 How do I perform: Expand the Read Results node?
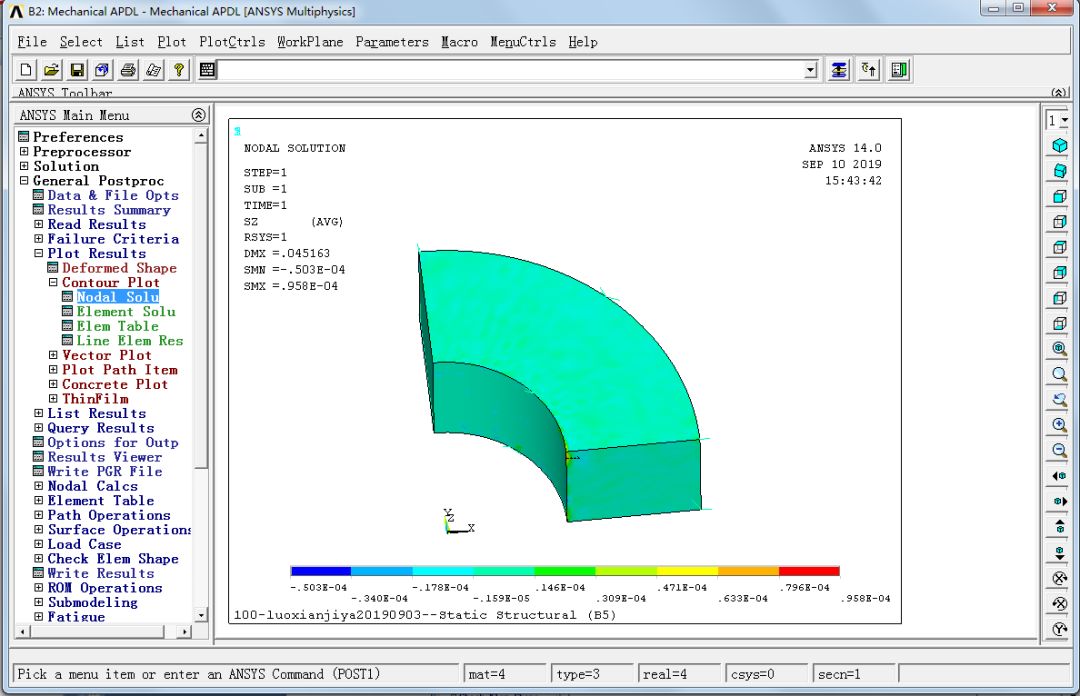[x=39, y=224]
